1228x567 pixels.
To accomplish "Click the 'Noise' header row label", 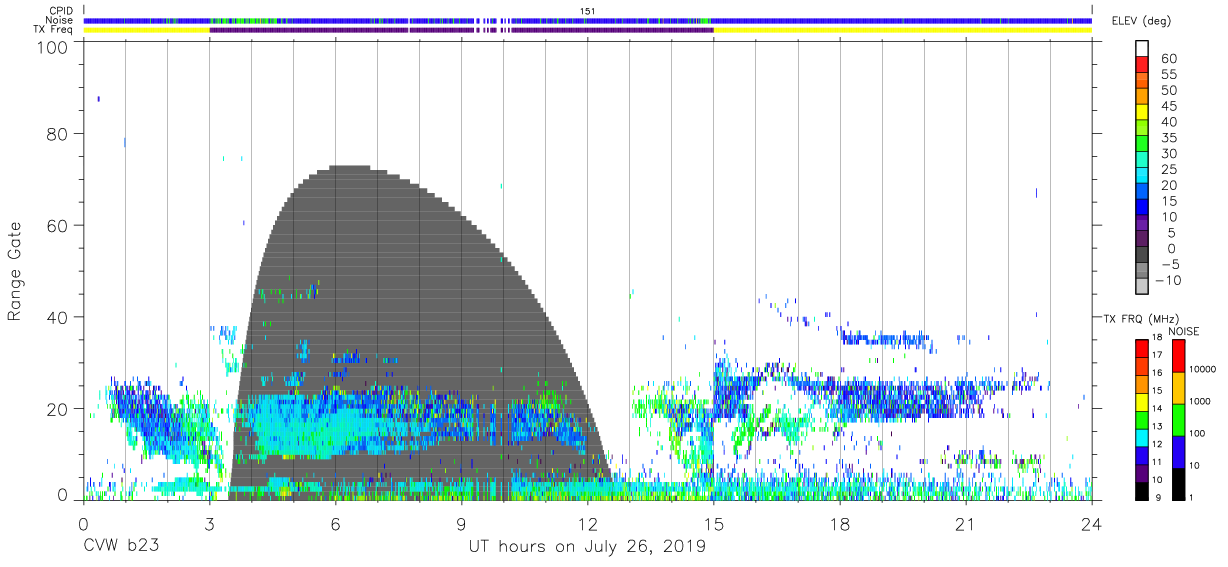I will (x=61, y=20).
